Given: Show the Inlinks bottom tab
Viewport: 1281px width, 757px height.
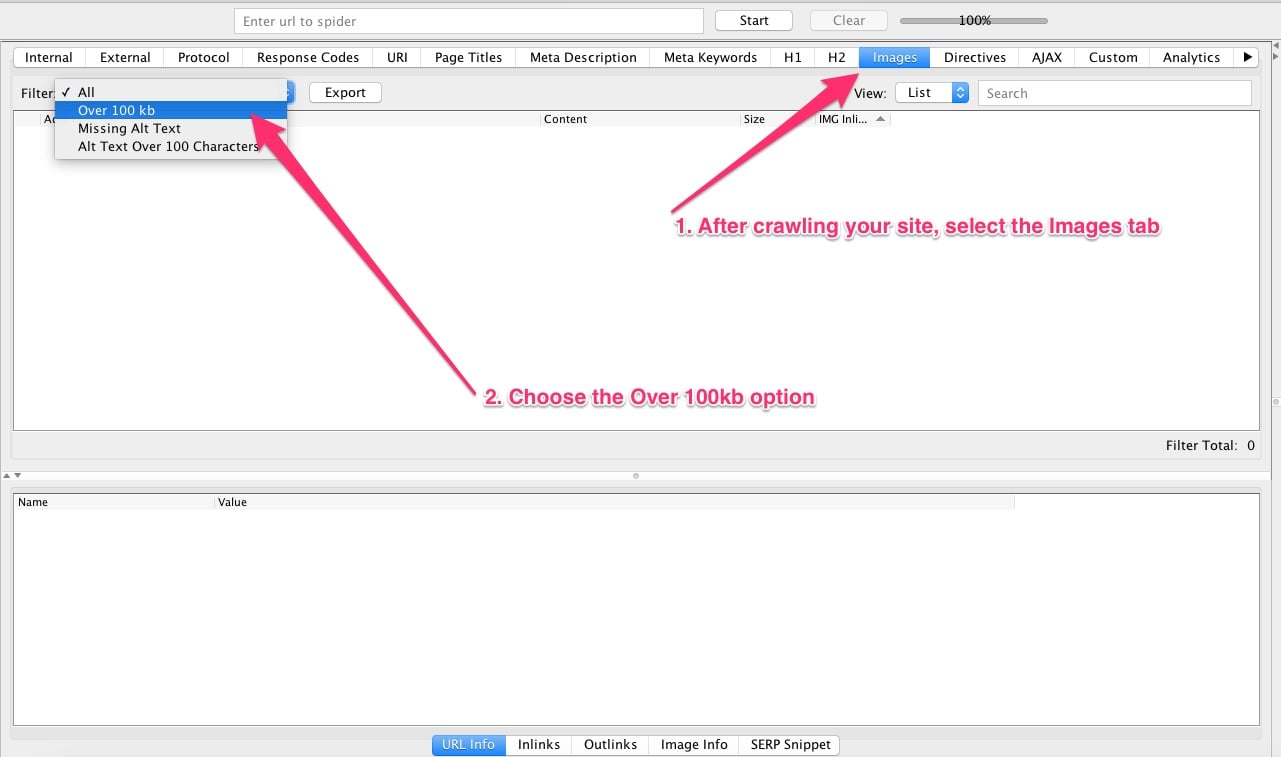Looking at the screenshot, I should click(539, 745).
